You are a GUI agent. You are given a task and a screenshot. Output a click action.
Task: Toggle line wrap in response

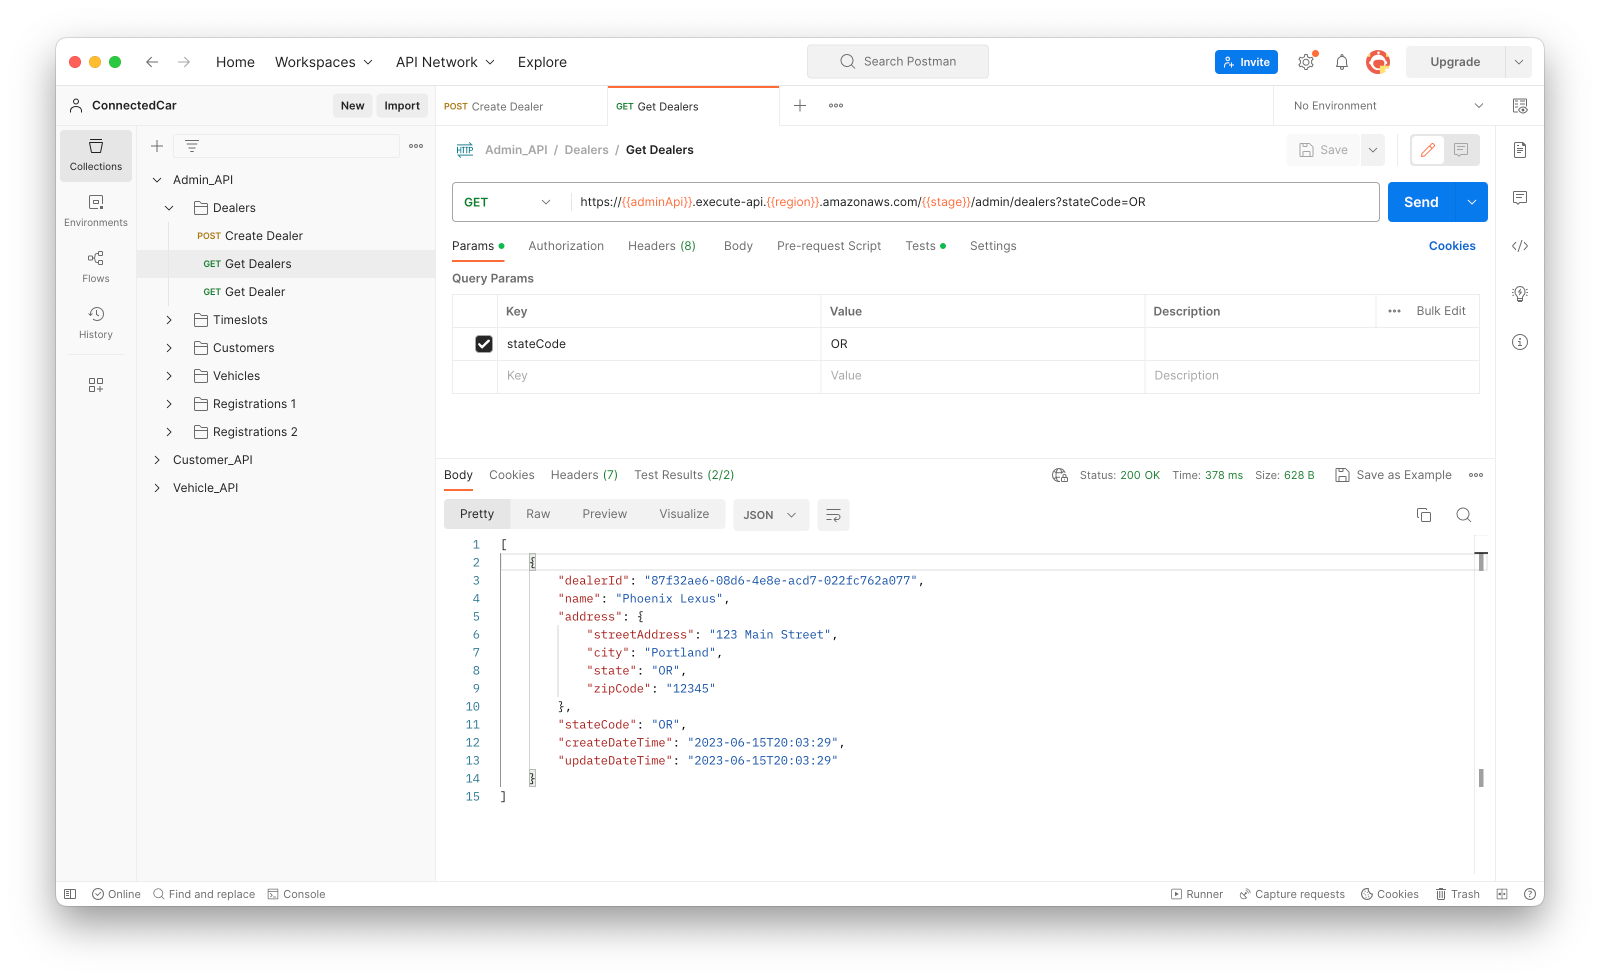[x=833, y=515]
